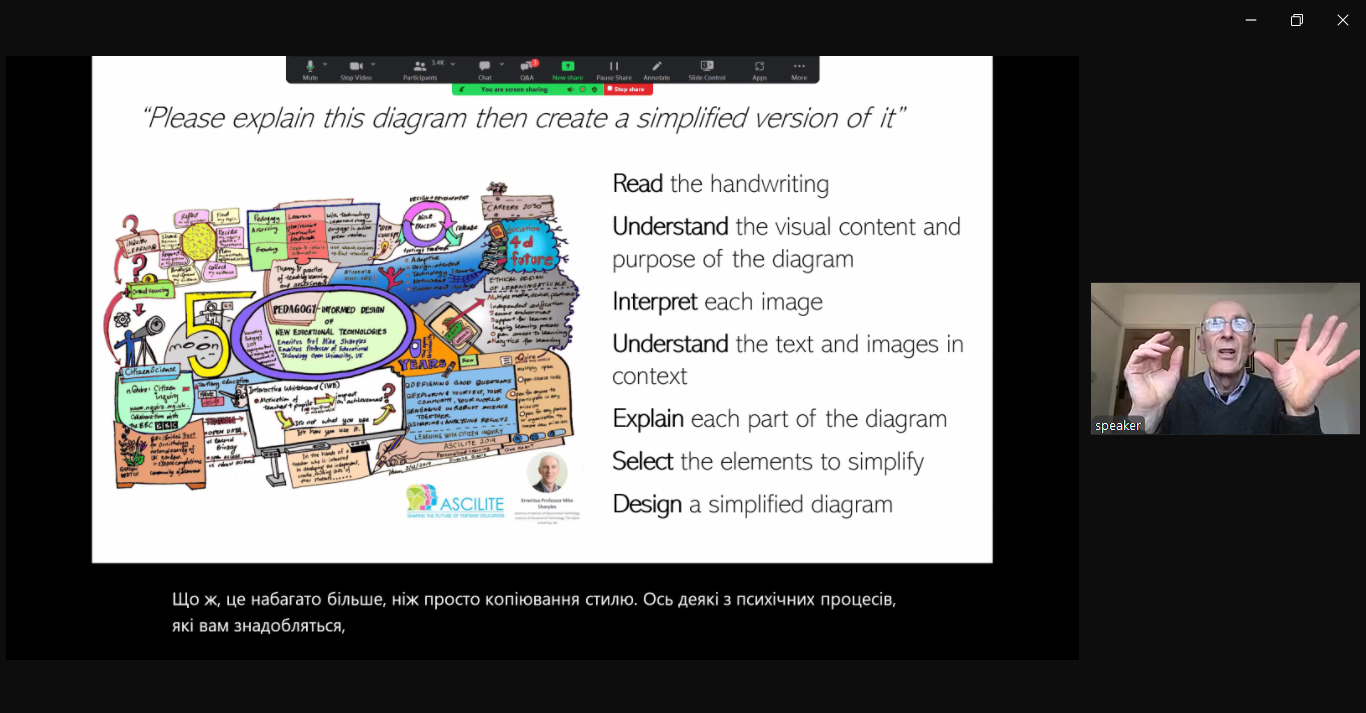Open the Chat panel
Viewport: 1366px width, 713px height.
point(484,67)
